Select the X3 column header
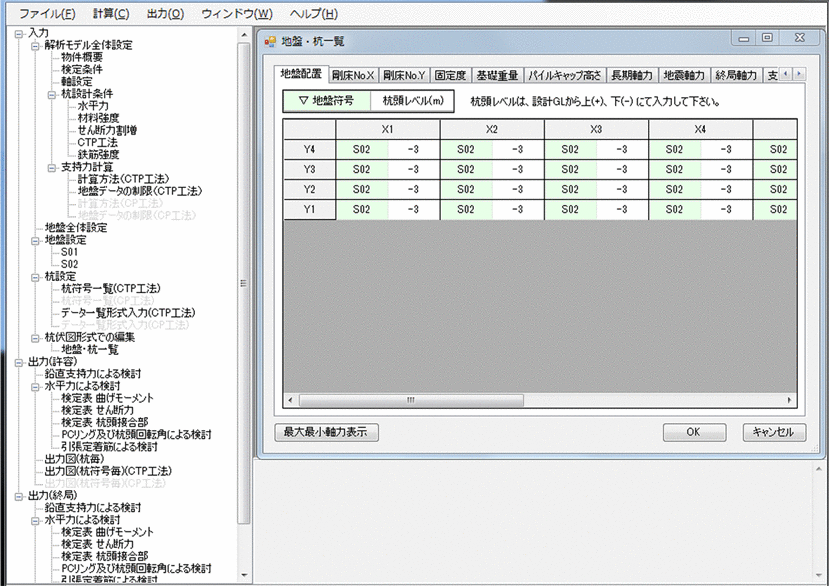The height and width of the screenshot is (586, 829). click(x=596, y=130)
